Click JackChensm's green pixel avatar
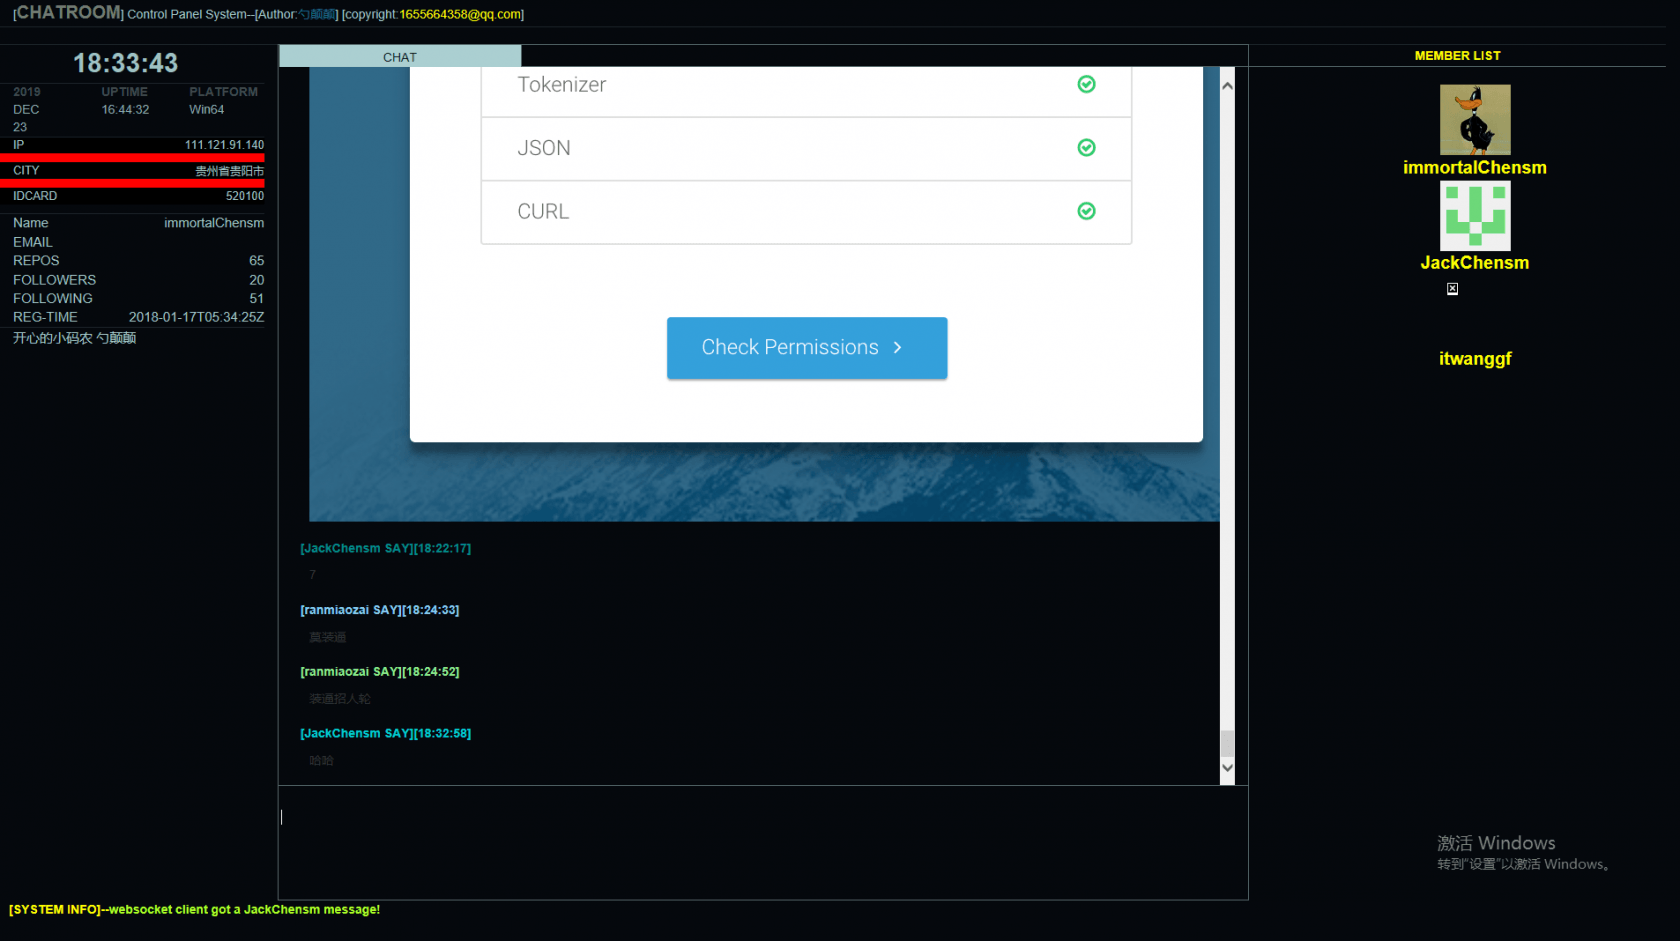 click(x=1475, y=215)
